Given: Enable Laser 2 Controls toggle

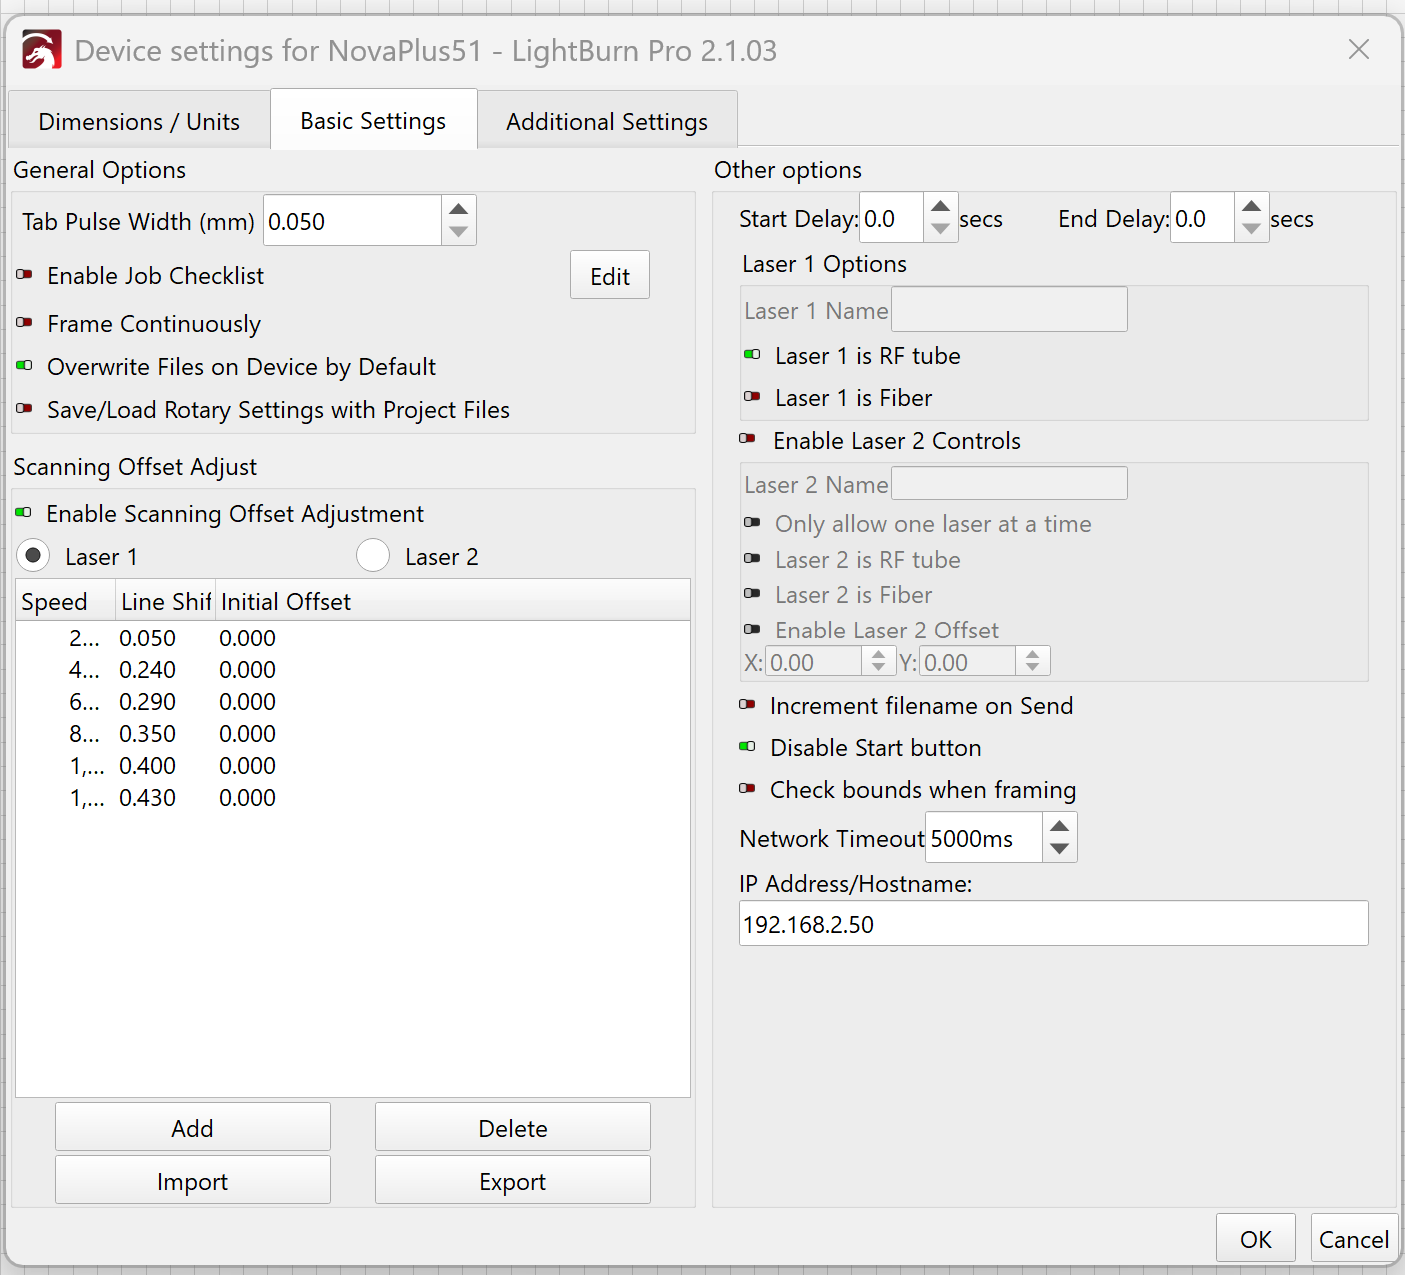Looking at the screenshot, I should click(748, 439).
